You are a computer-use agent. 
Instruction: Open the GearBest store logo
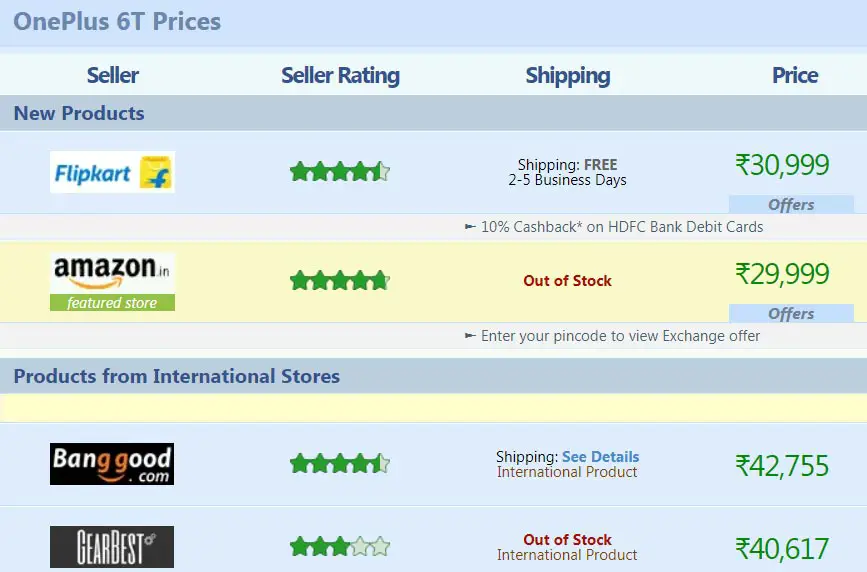click(112, 547)
